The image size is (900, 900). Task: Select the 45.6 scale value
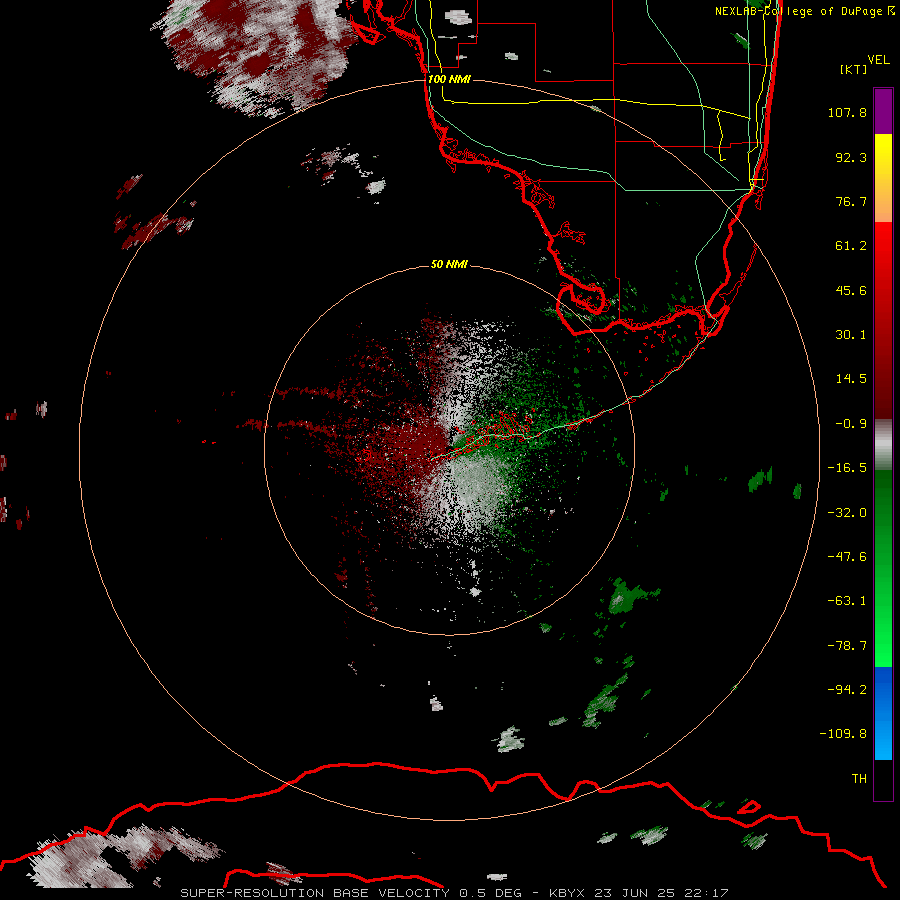(x=851, y=290)
